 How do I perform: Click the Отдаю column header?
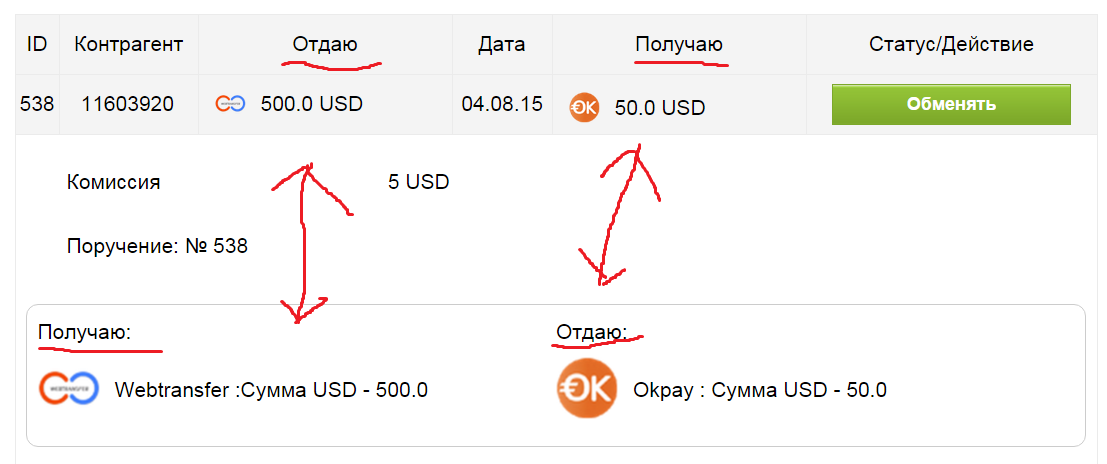click(324, 44)
